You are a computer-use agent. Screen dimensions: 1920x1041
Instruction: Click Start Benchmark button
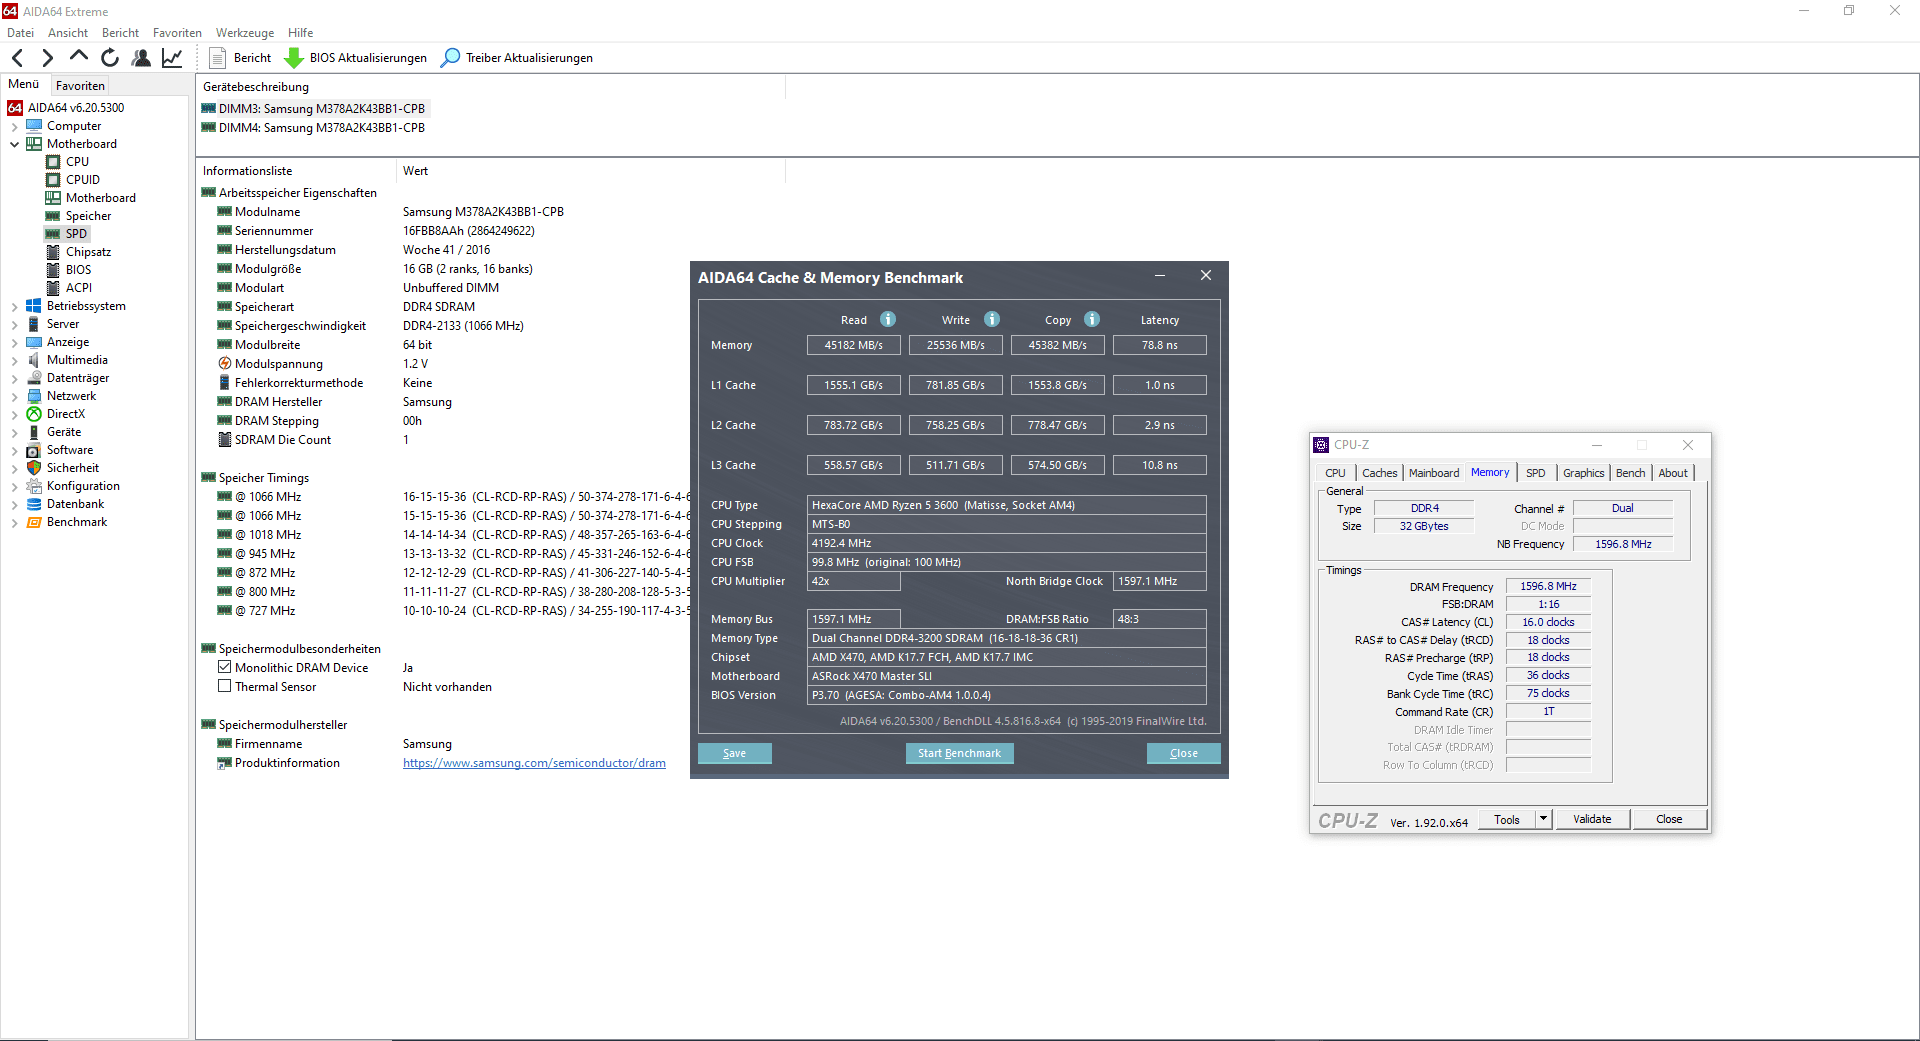click(960, 753)
